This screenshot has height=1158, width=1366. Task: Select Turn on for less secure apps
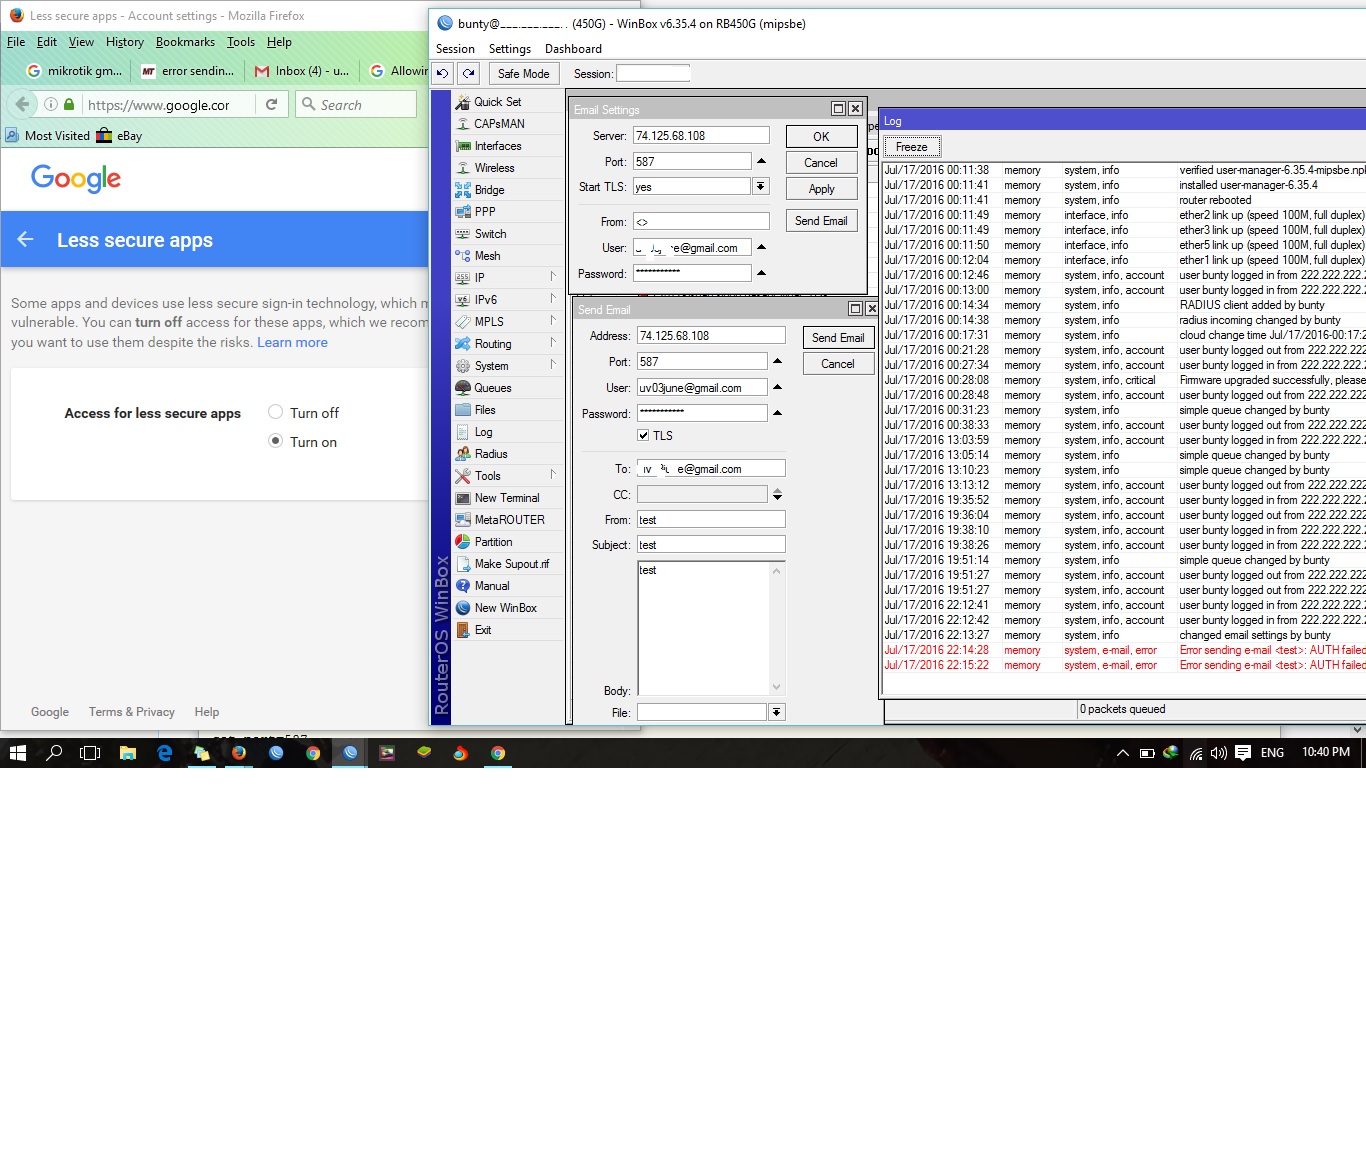pyautogui.click(x=276, y=441)
